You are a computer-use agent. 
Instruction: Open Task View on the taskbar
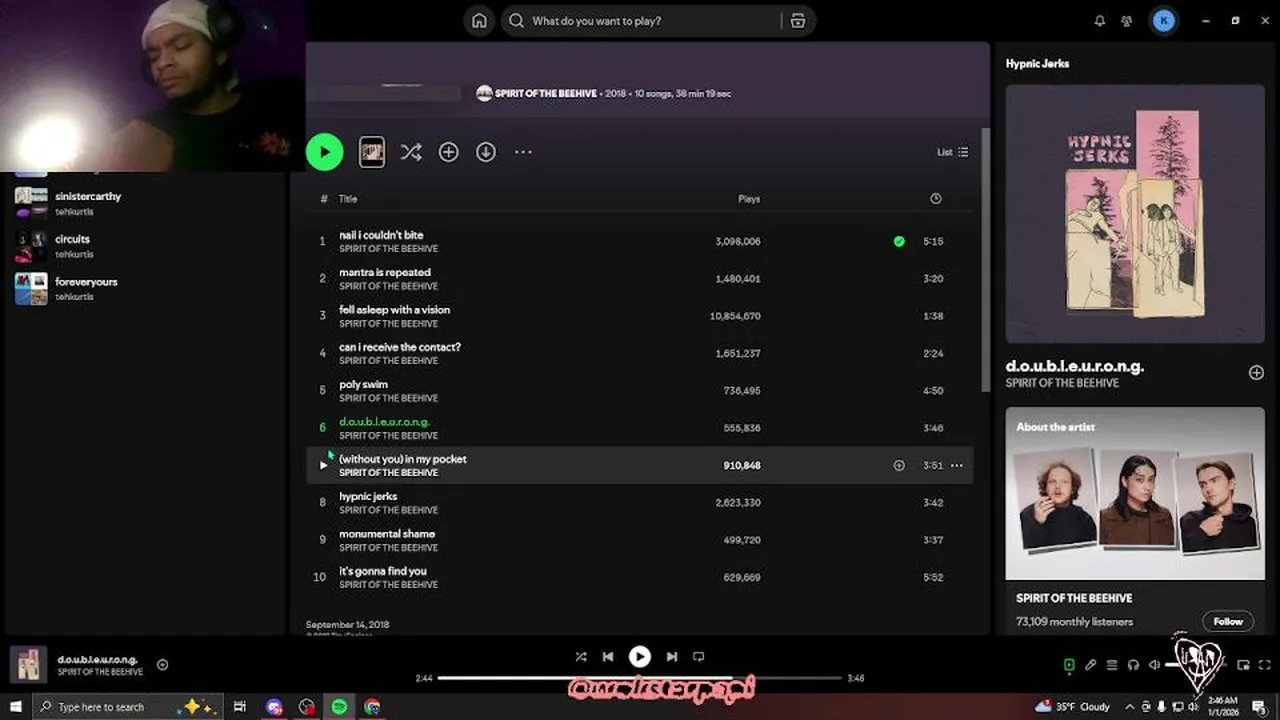240,706
